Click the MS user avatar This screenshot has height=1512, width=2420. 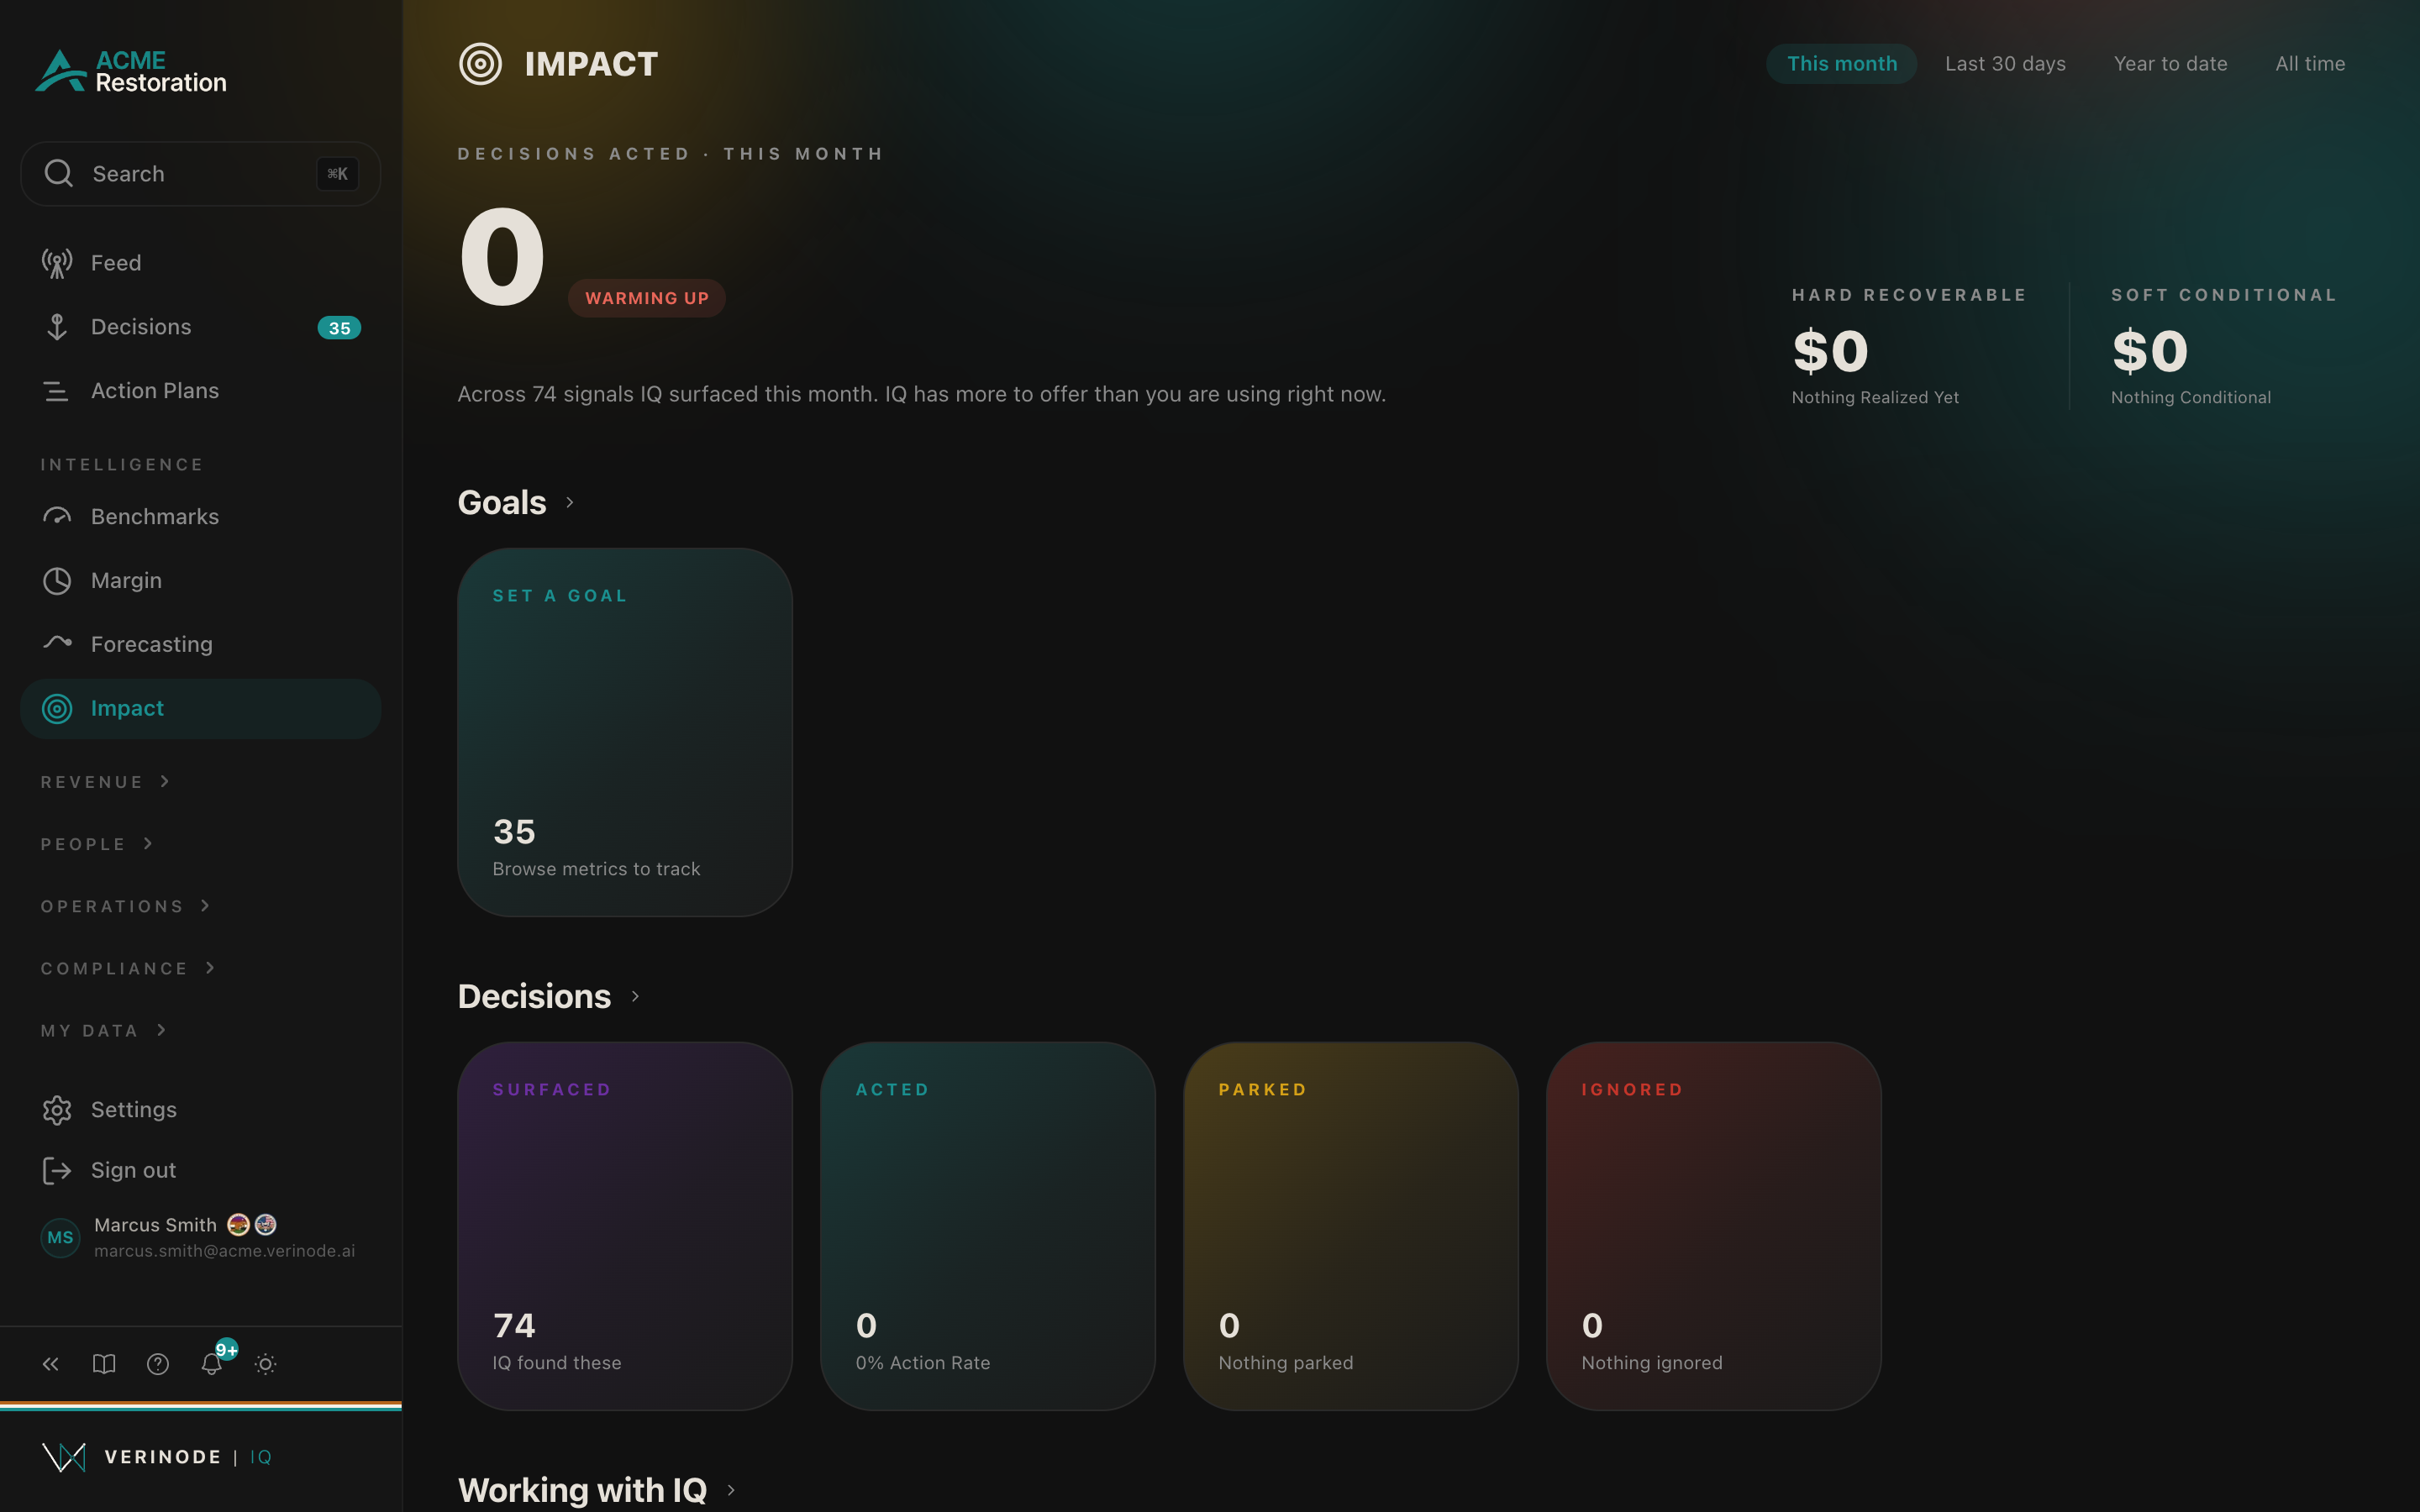coord(60,1237)
